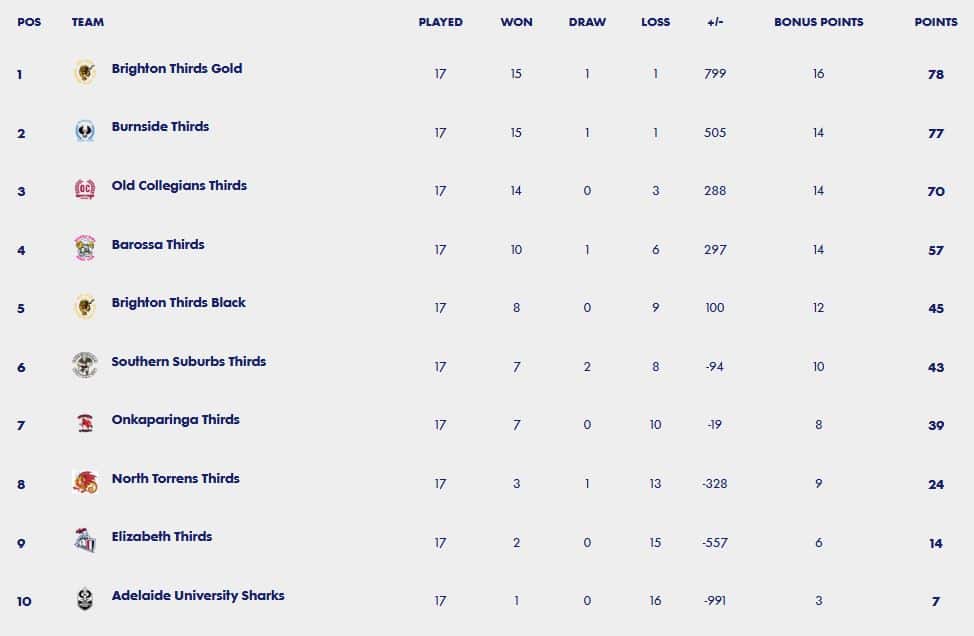Click the Barossa Thirds team logo
The image size is (974, 636).
click(85, 248)
